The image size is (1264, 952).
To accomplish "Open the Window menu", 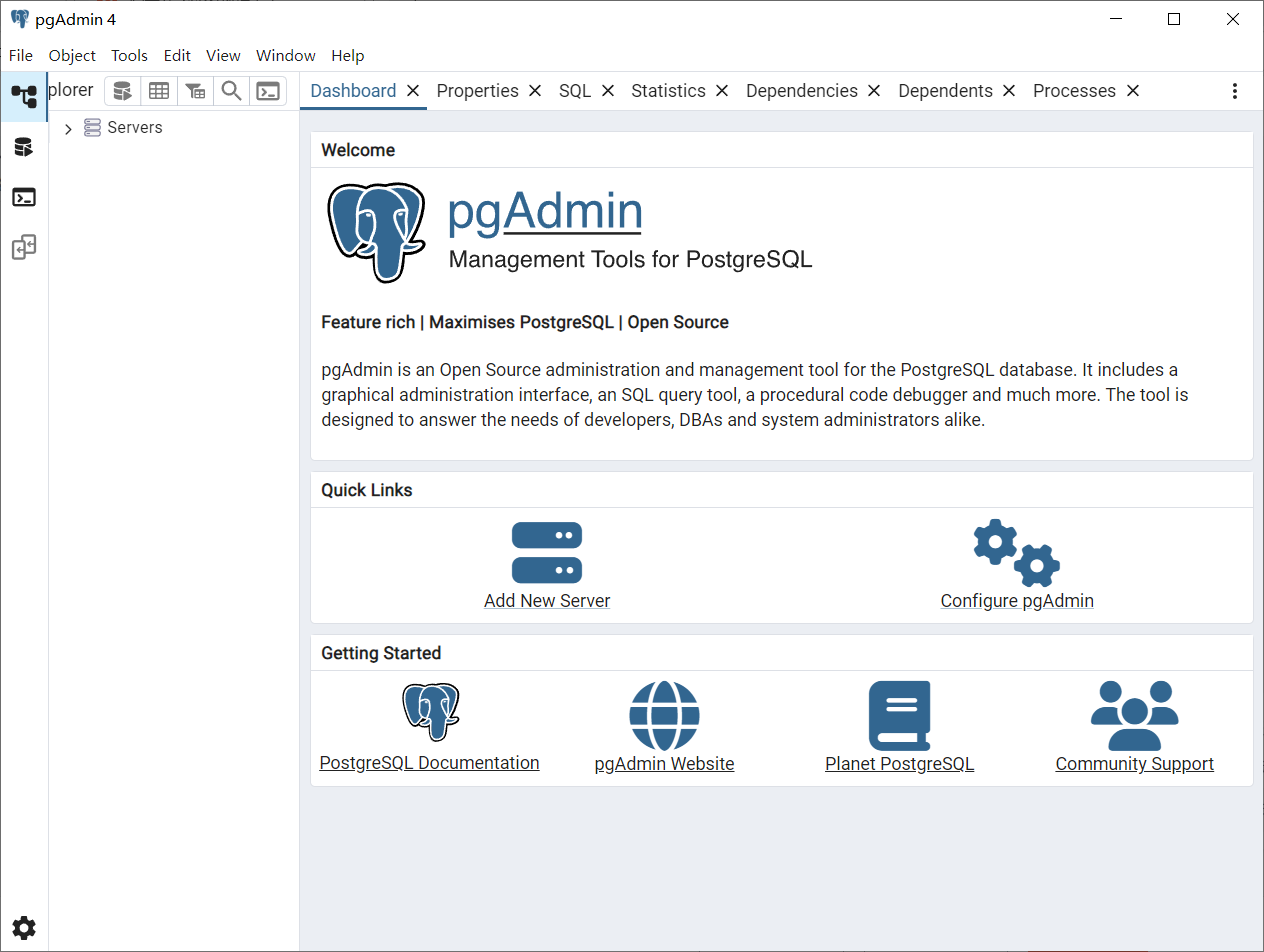I will point(285,56).
